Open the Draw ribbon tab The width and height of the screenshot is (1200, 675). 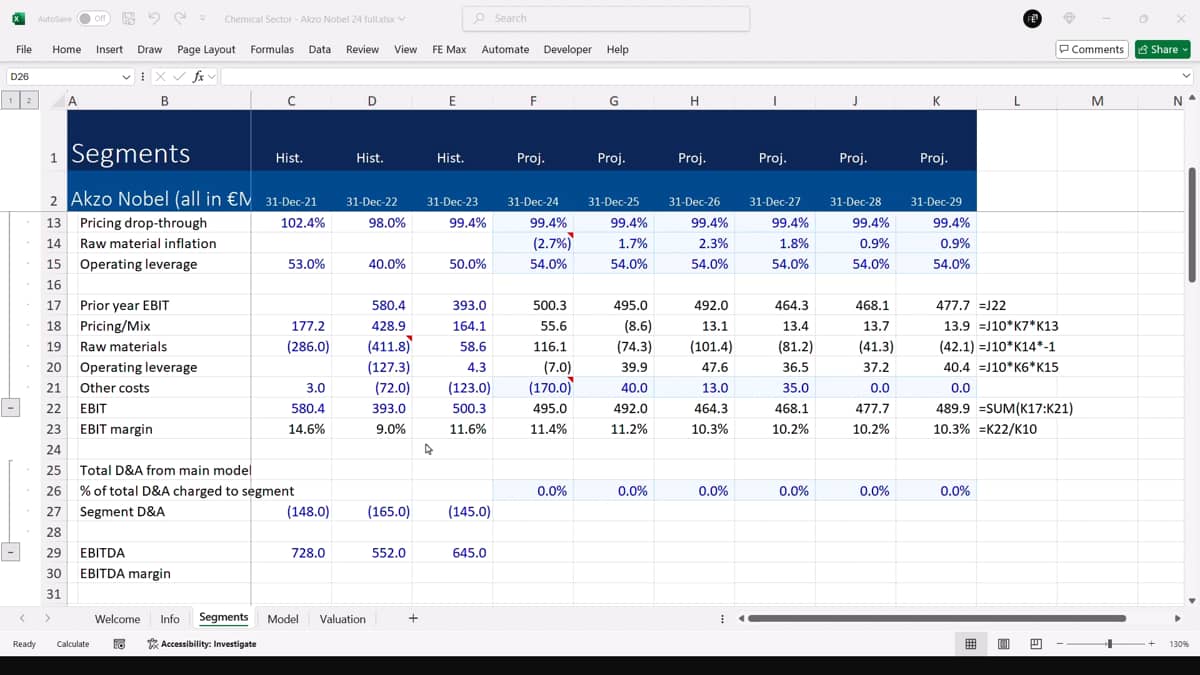(x=150, y=49)
